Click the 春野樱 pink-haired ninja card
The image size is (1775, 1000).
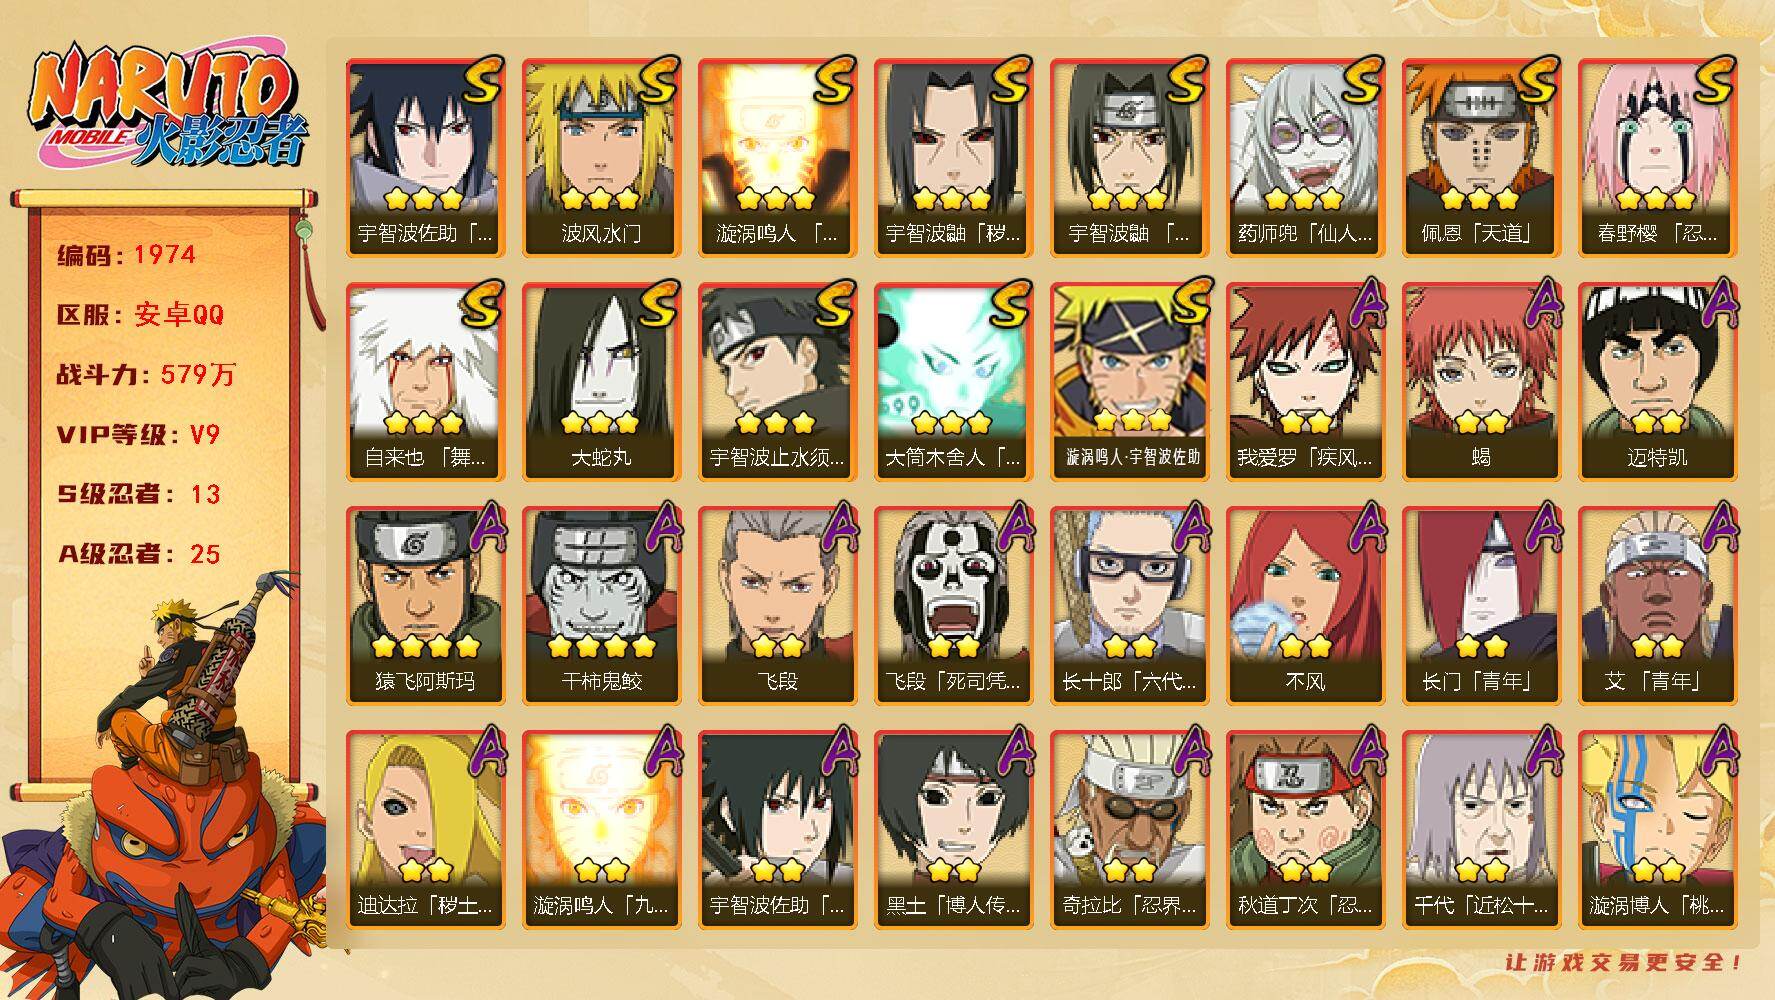point(1657,158)
